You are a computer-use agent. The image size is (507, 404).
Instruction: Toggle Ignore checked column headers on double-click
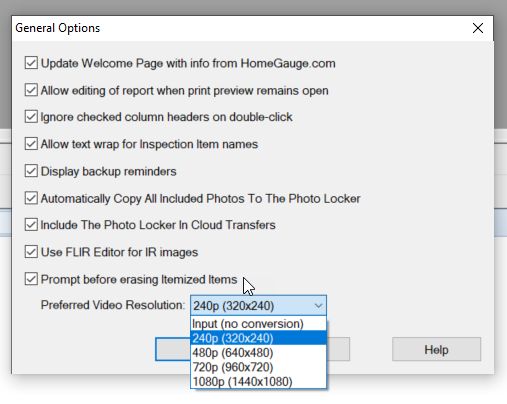[x=31, y=117]
